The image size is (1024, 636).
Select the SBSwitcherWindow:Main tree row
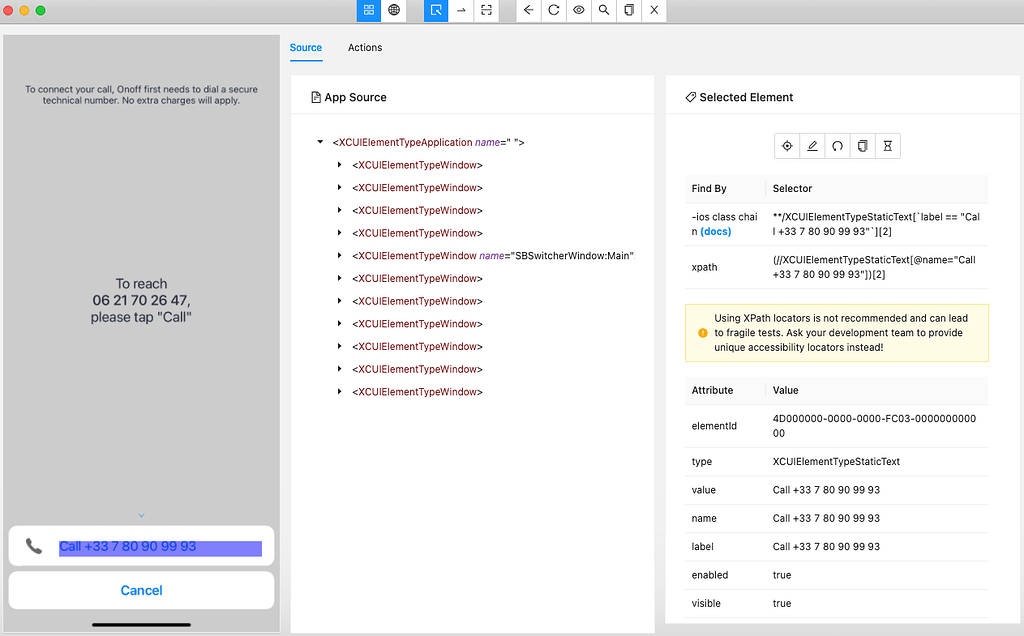[493, 256]
